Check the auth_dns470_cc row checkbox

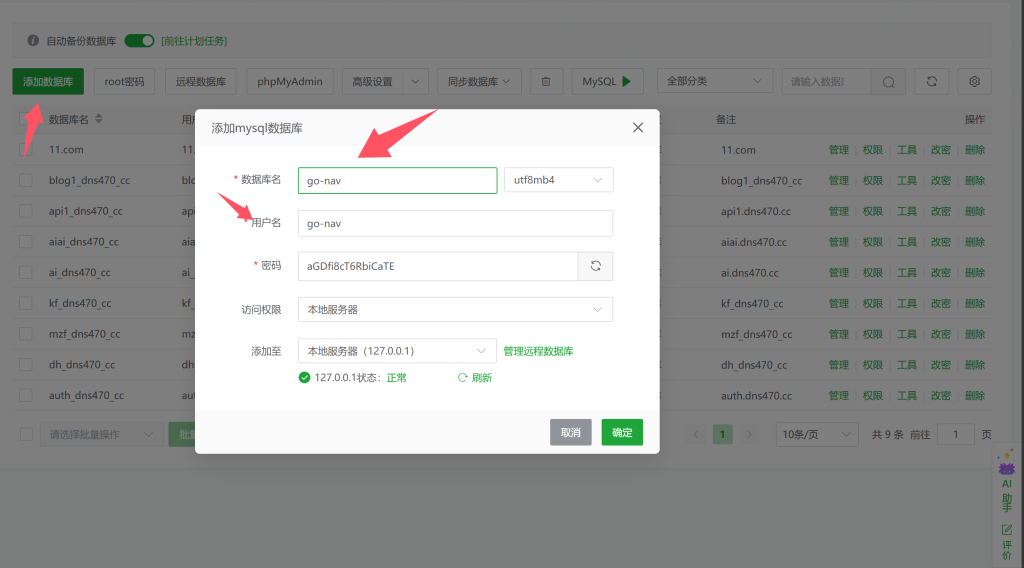pyautogui.click(x=25, y=395)
